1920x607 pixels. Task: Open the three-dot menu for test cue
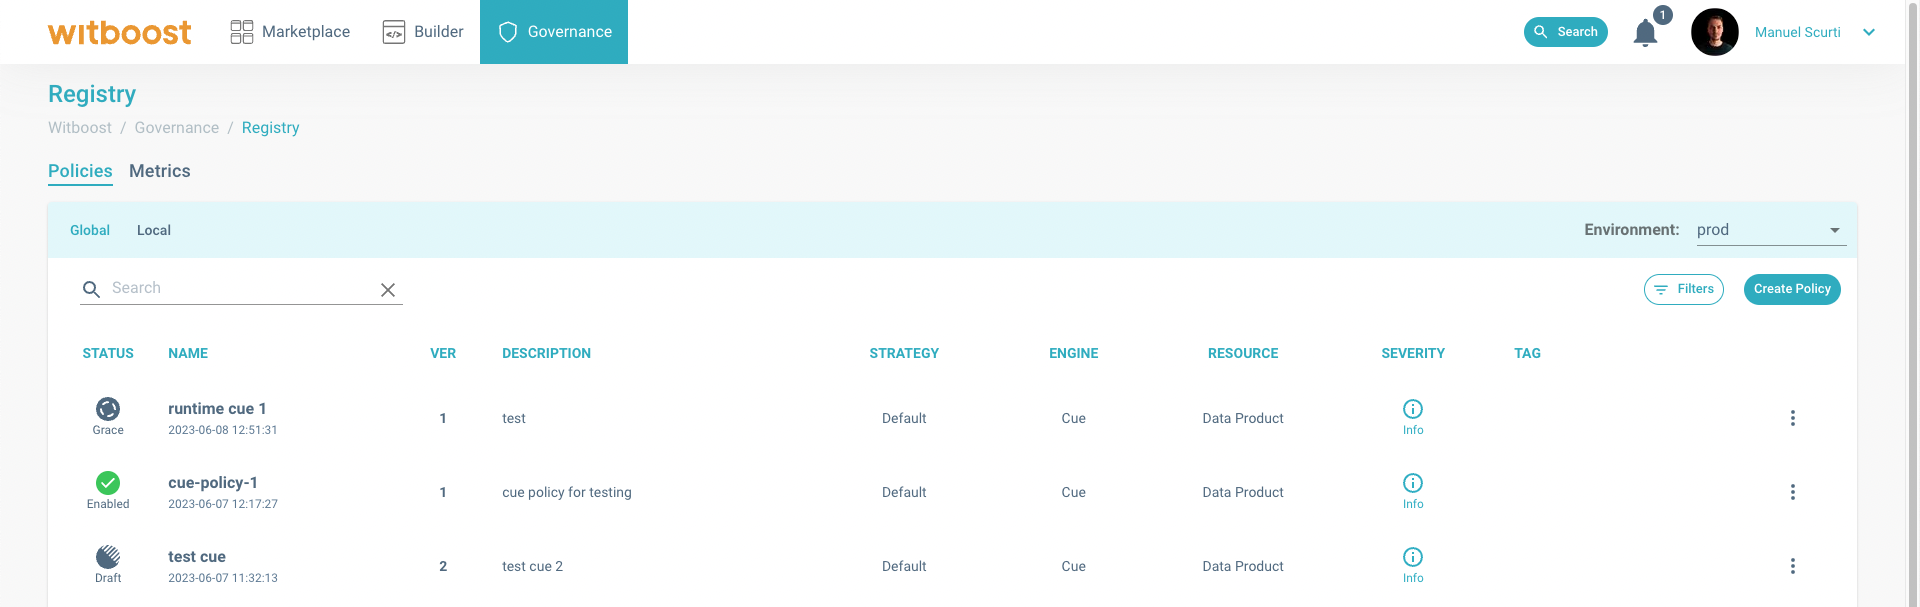click(x=1792, y=566)
